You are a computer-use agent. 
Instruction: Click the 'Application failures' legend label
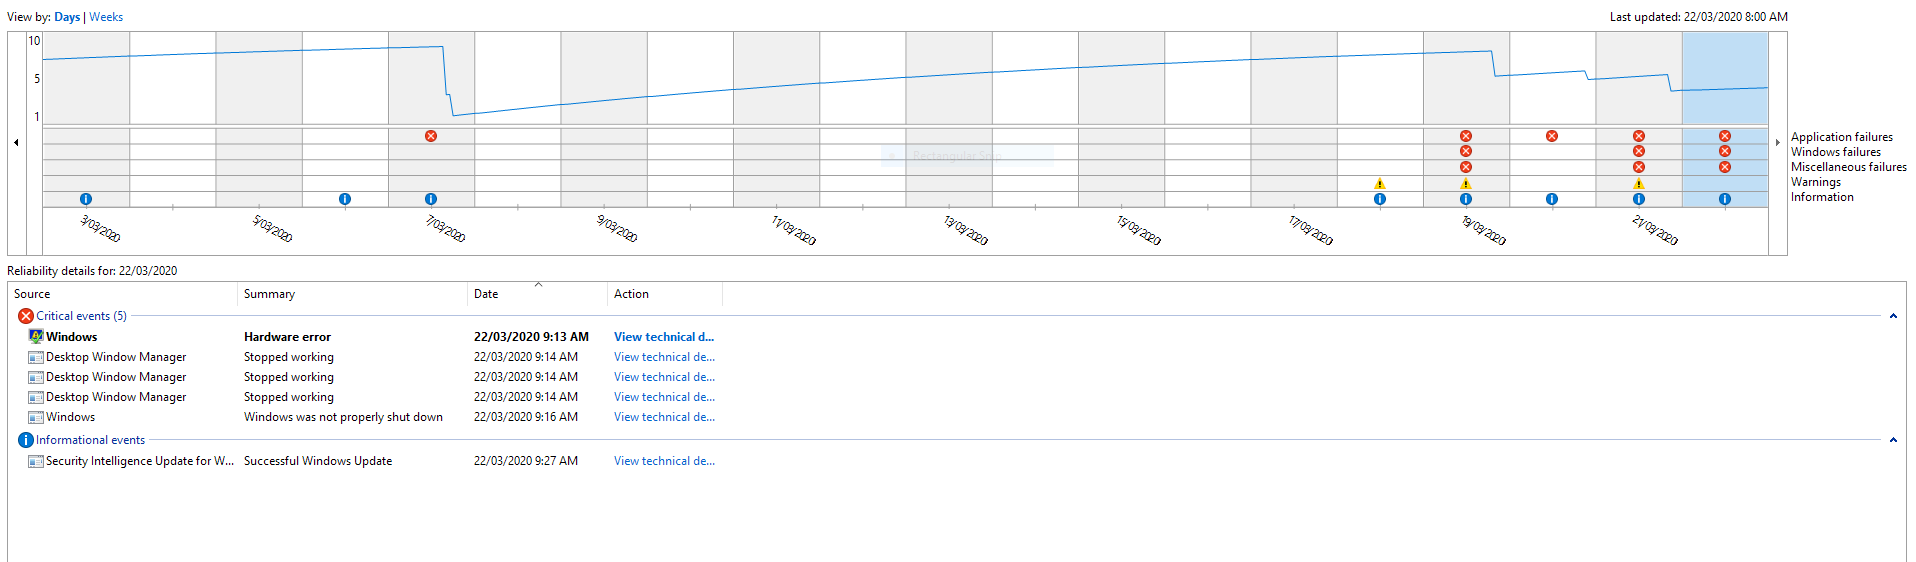pos(1842,137)
